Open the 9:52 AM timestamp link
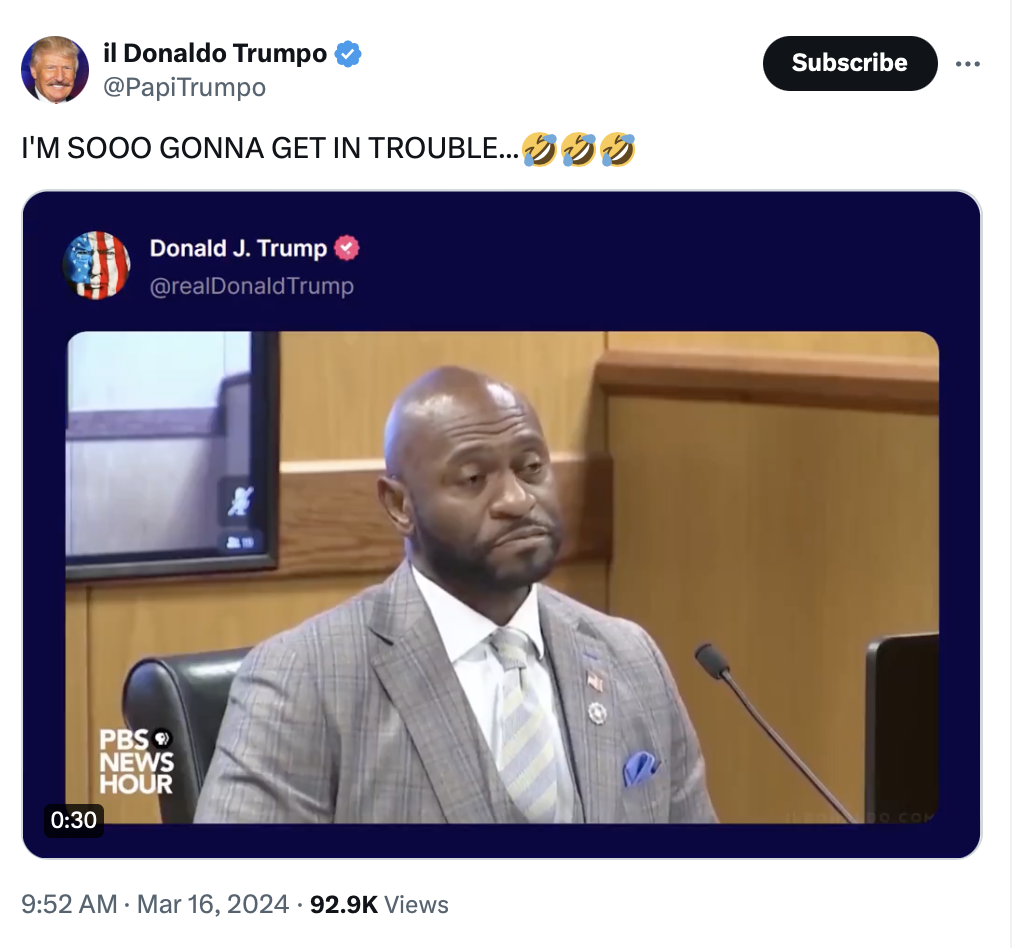The image size is (1016, 948). click(69, 905)
